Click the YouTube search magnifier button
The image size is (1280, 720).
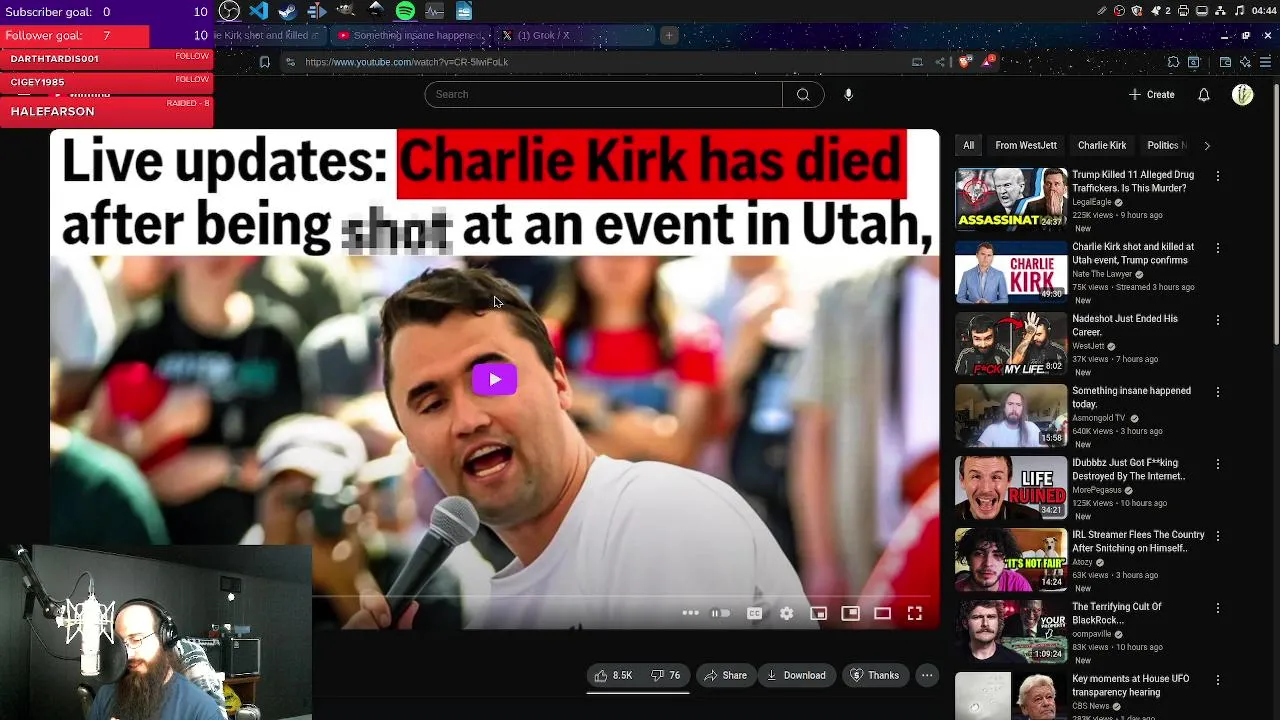[x=803, y=94]
